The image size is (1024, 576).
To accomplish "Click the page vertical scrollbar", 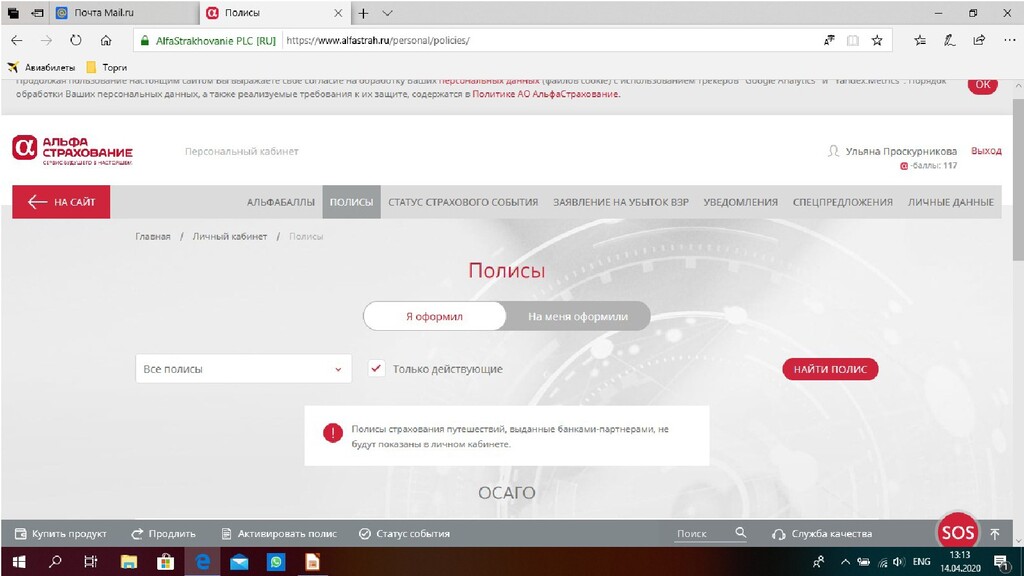I will click(x=1017, y=178).
